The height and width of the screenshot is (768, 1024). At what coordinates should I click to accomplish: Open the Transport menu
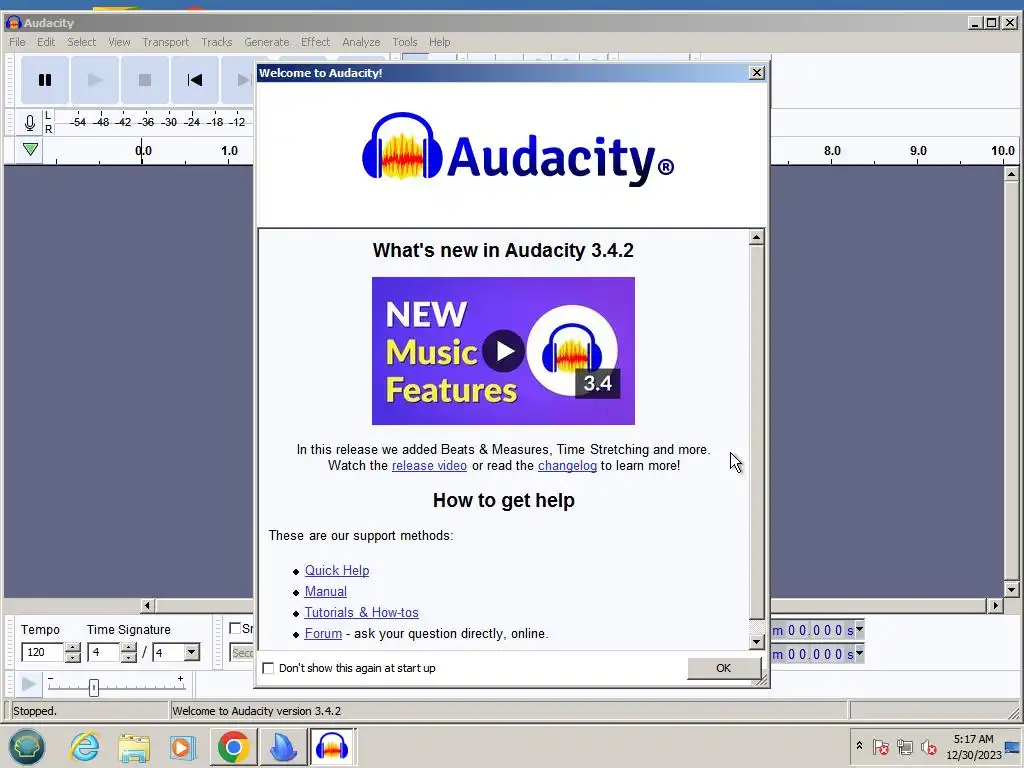[165, 42]
